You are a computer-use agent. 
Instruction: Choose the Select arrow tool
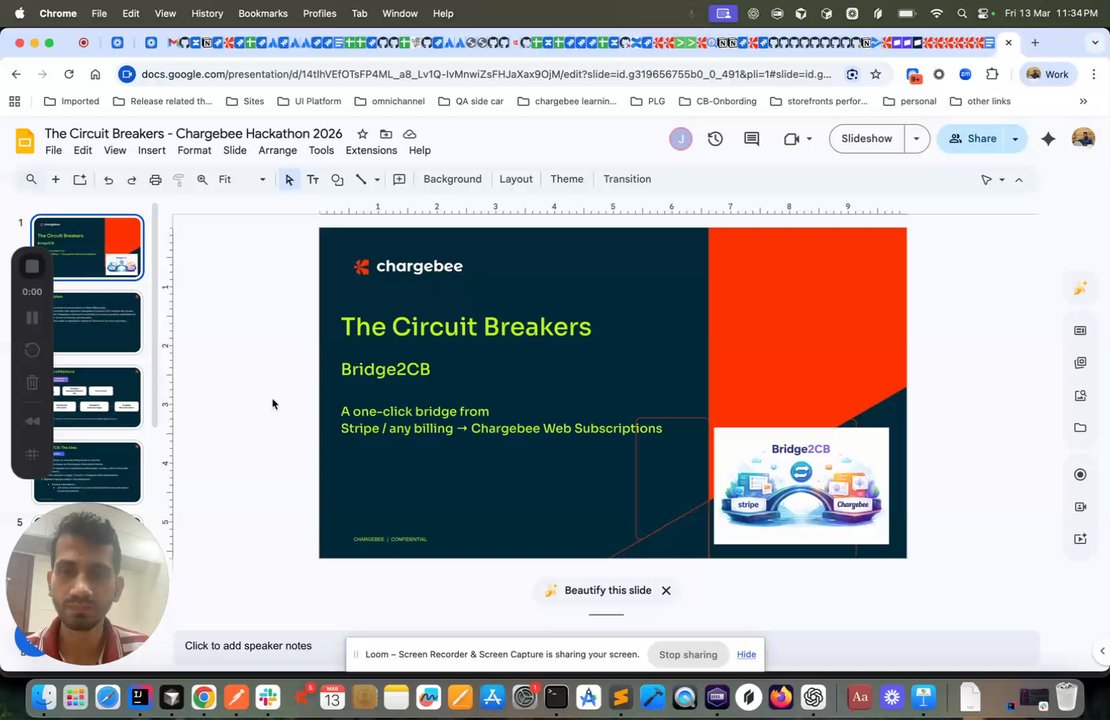tap(289, 180)
